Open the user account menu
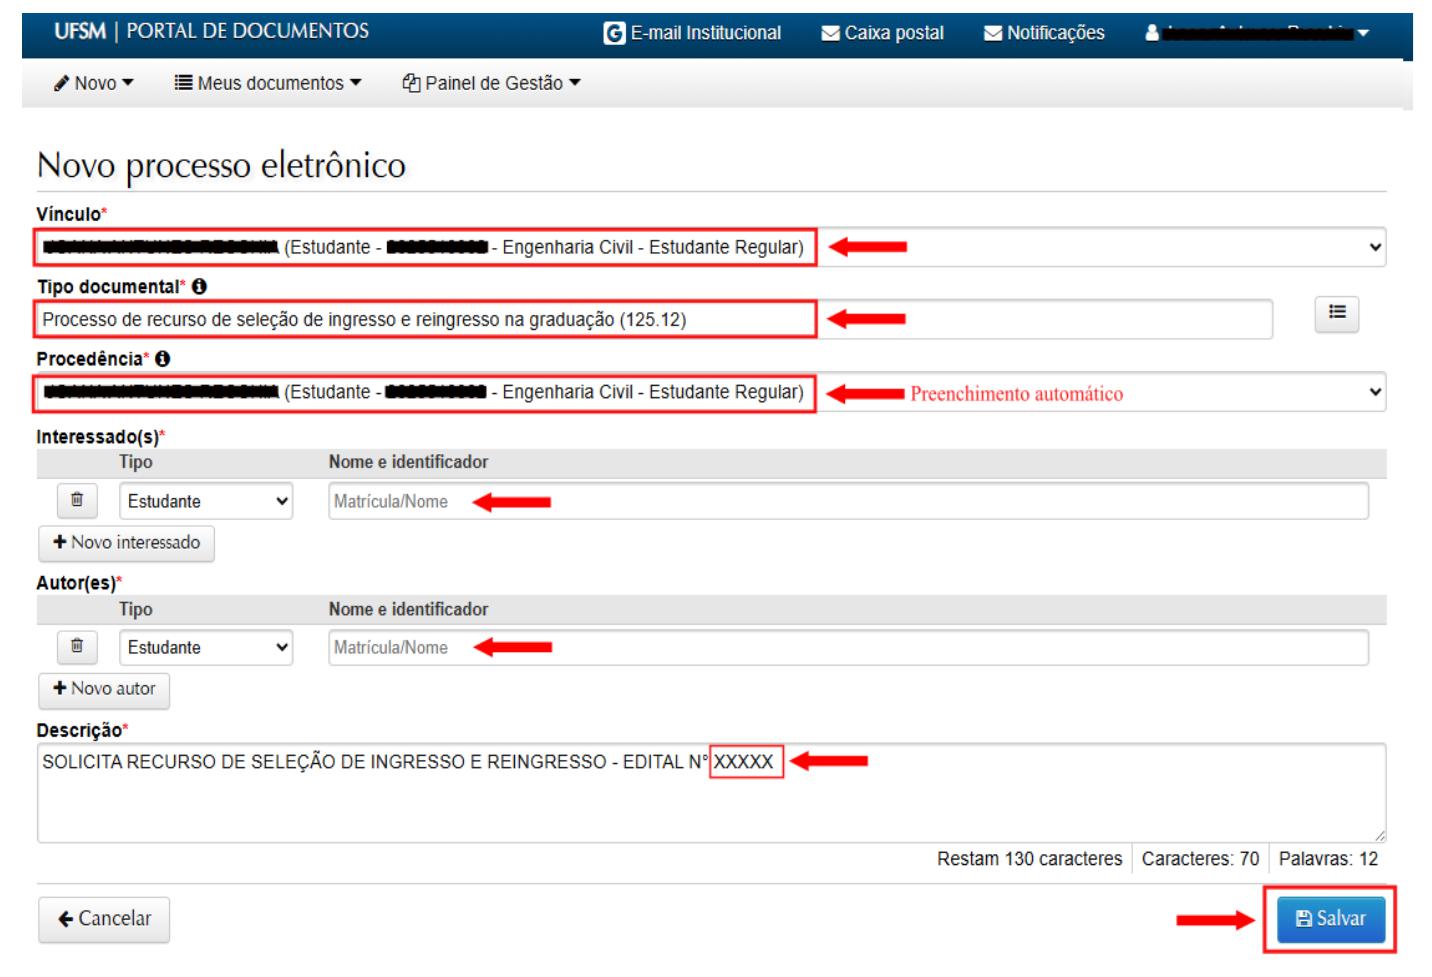This screenshot has height=977, width=1432. coord(1257,33)
